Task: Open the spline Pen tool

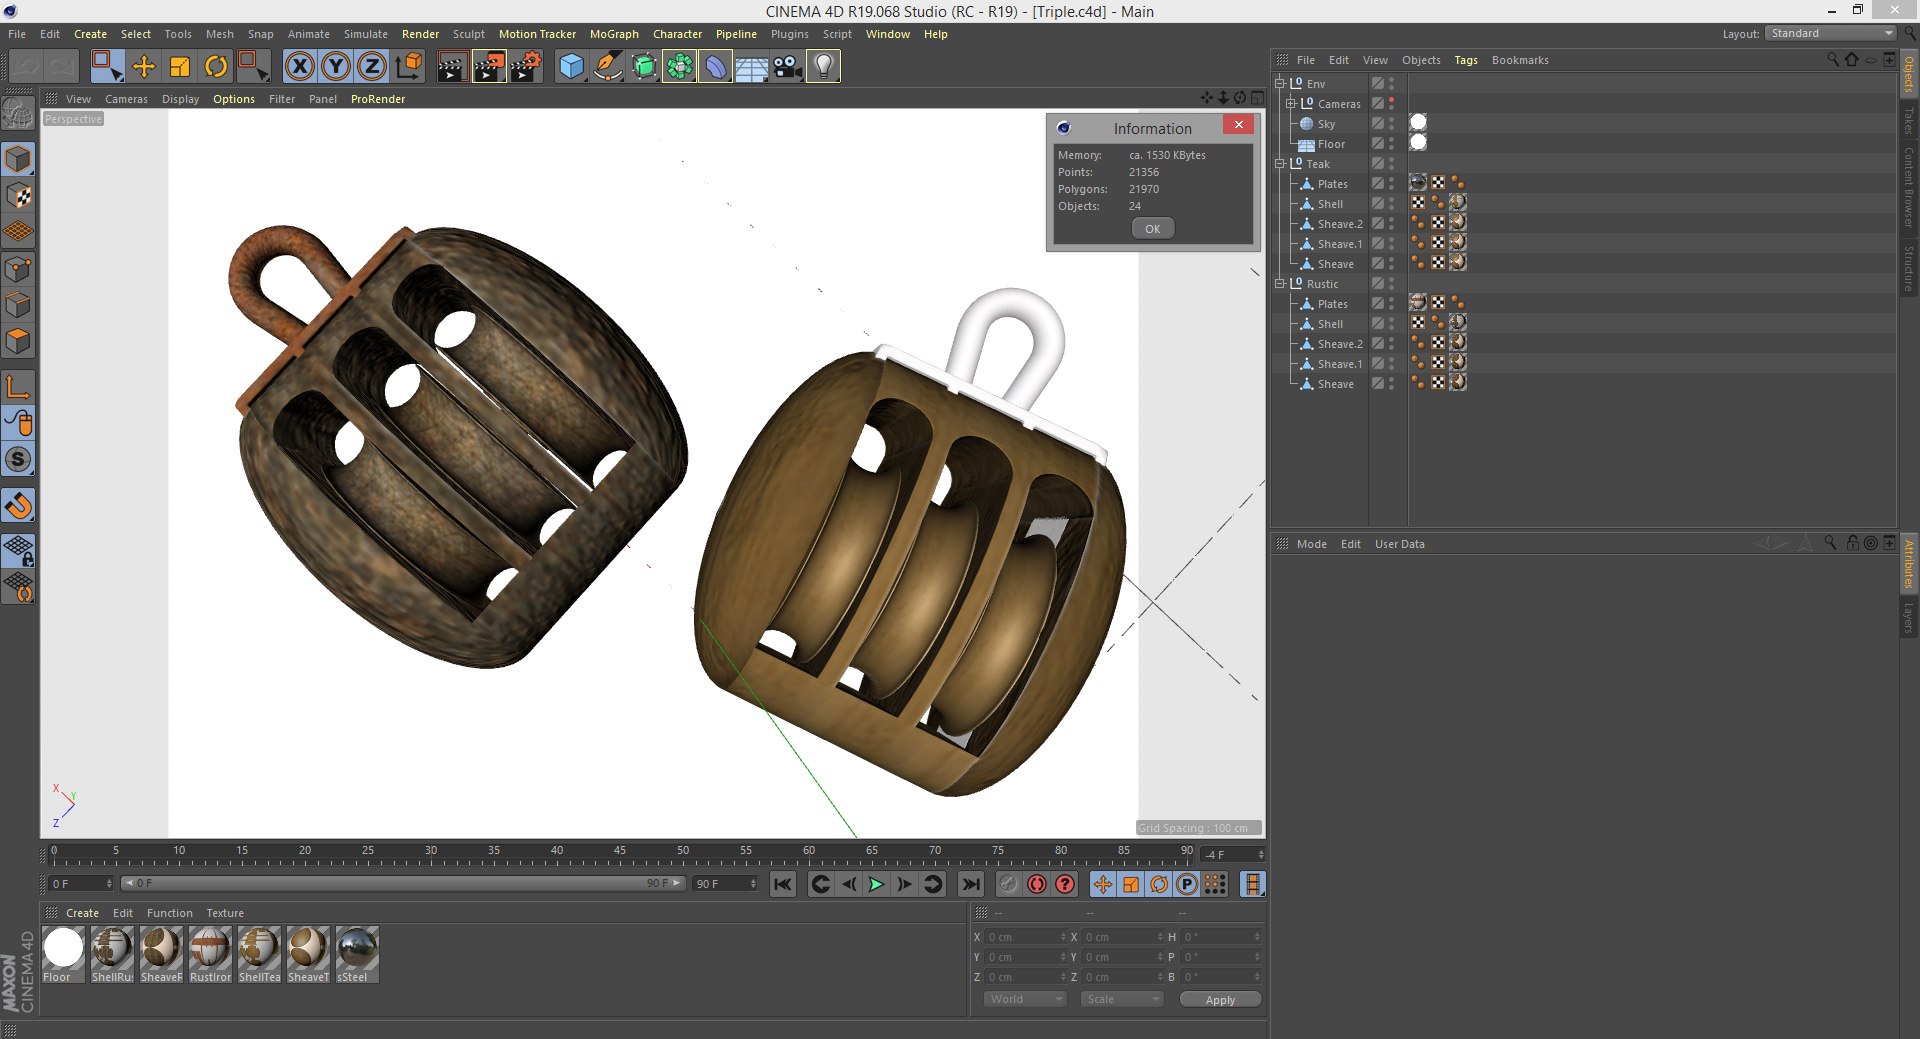Action: (x=607, y=67)
